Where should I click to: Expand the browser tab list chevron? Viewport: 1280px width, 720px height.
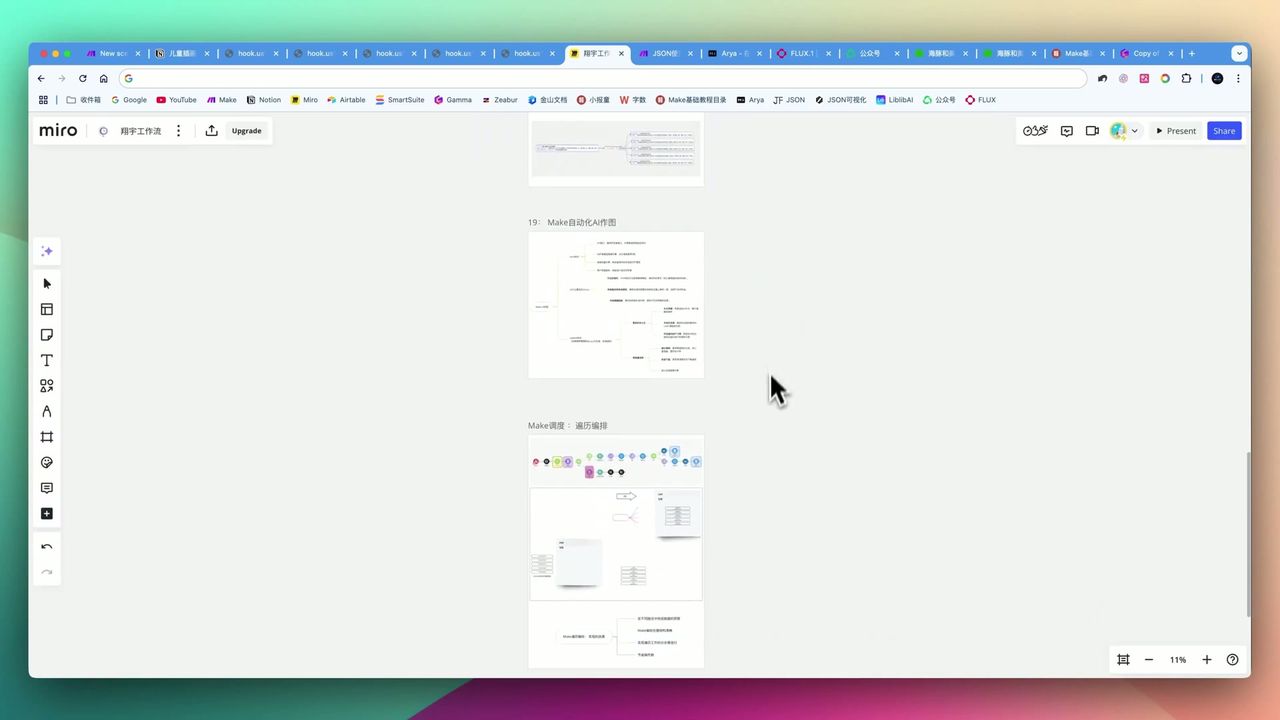tap(1238, 54)
